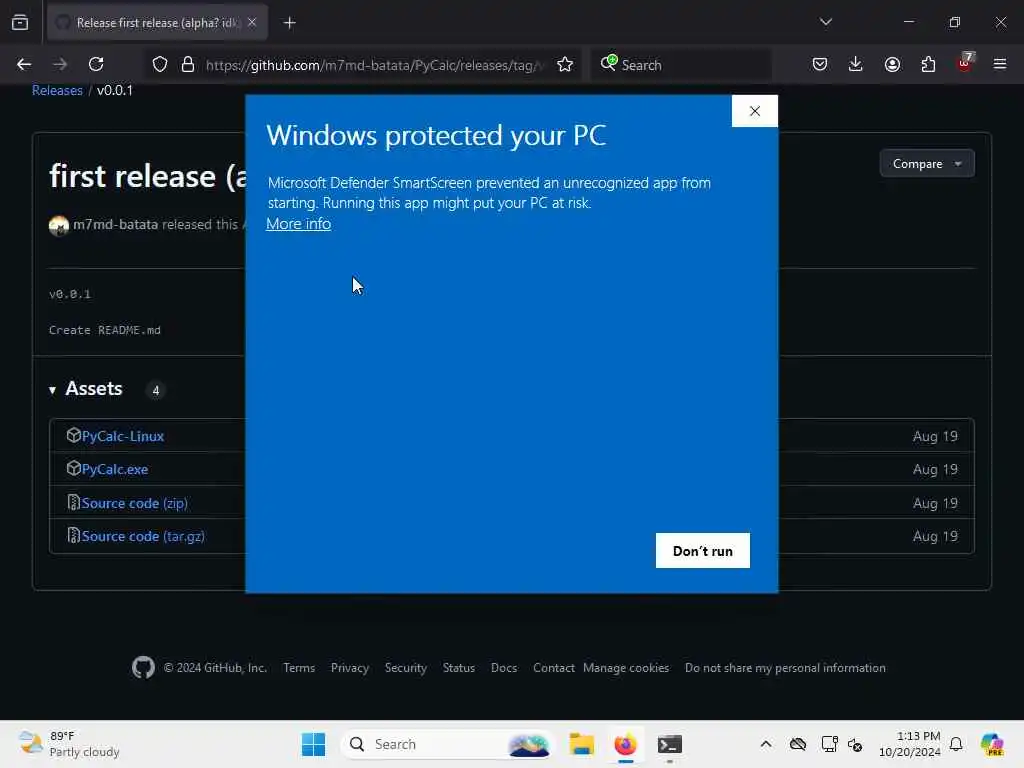Open the Contact footer link
Image resolution: width=1024 pixels, height=768 pixels.
click(x=554, y=667)
